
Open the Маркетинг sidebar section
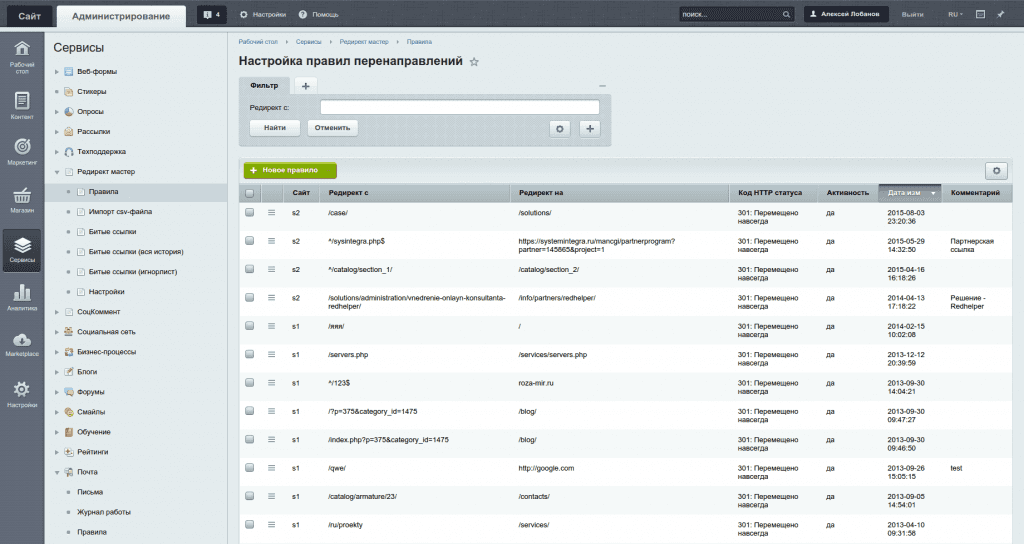pos(22,152)
